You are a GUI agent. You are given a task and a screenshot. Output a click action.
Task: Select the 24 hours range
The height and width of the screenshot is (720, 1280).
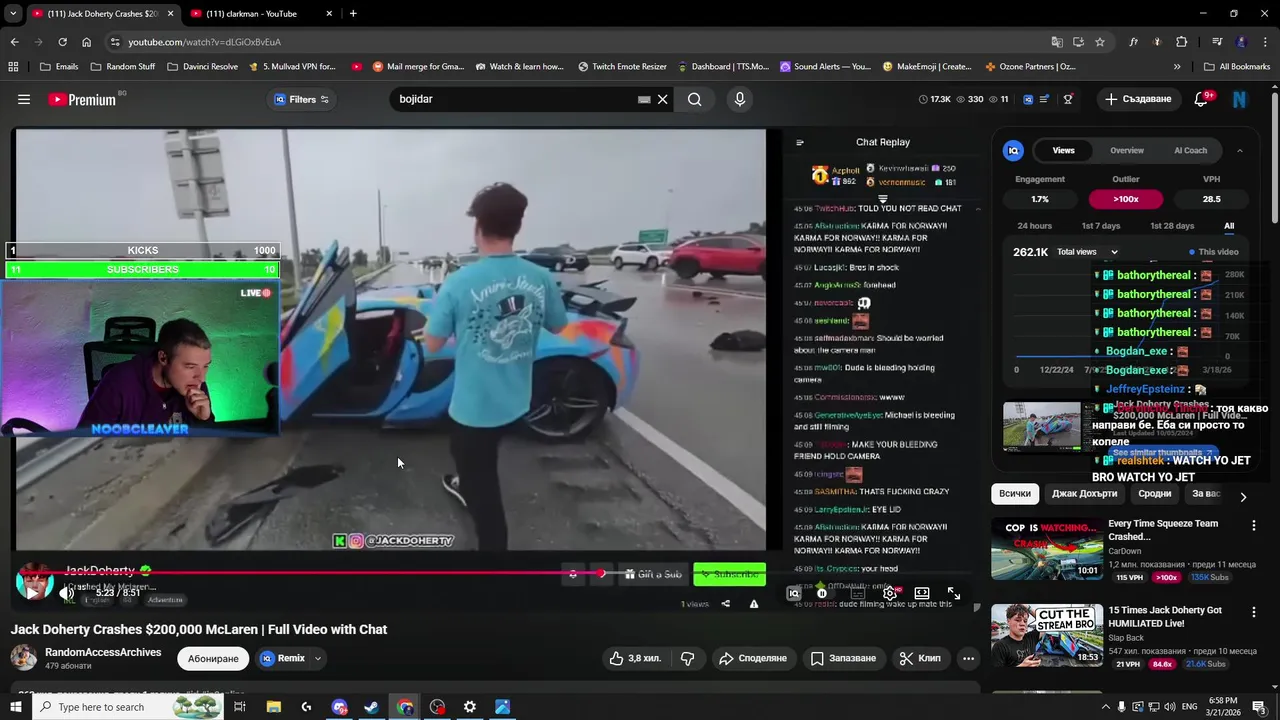1034,226
